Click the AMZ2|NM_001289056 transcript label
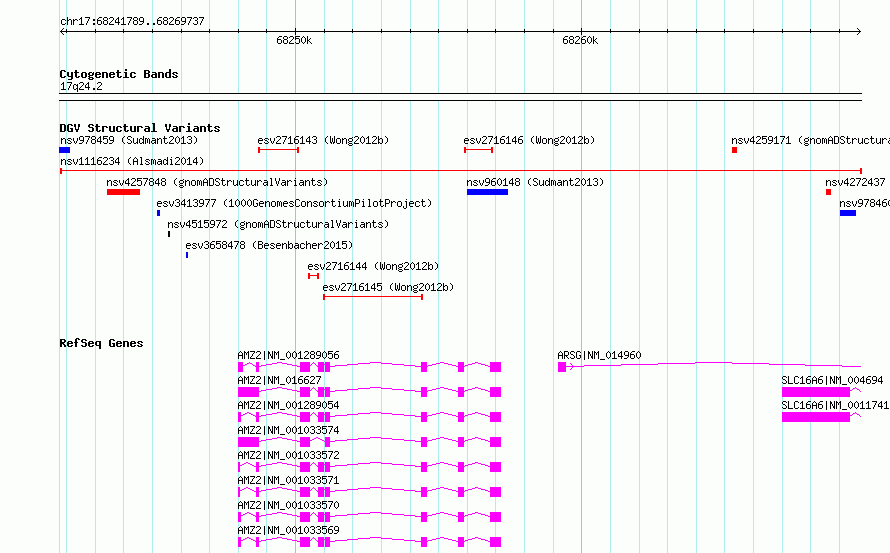 pyautogui.click(x=288, y=355)
